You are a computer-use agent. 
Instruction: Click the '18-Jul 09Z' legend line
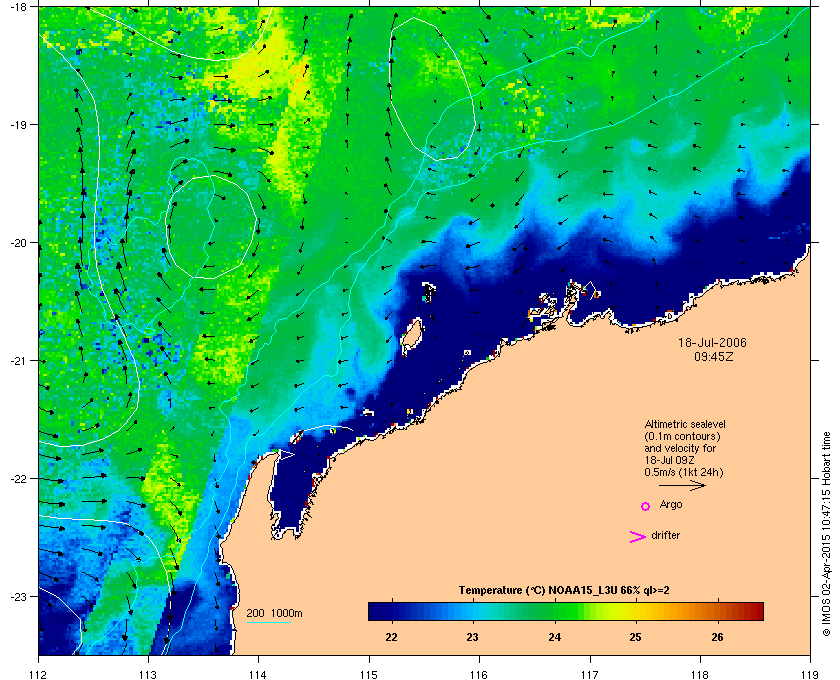[670, 460]
